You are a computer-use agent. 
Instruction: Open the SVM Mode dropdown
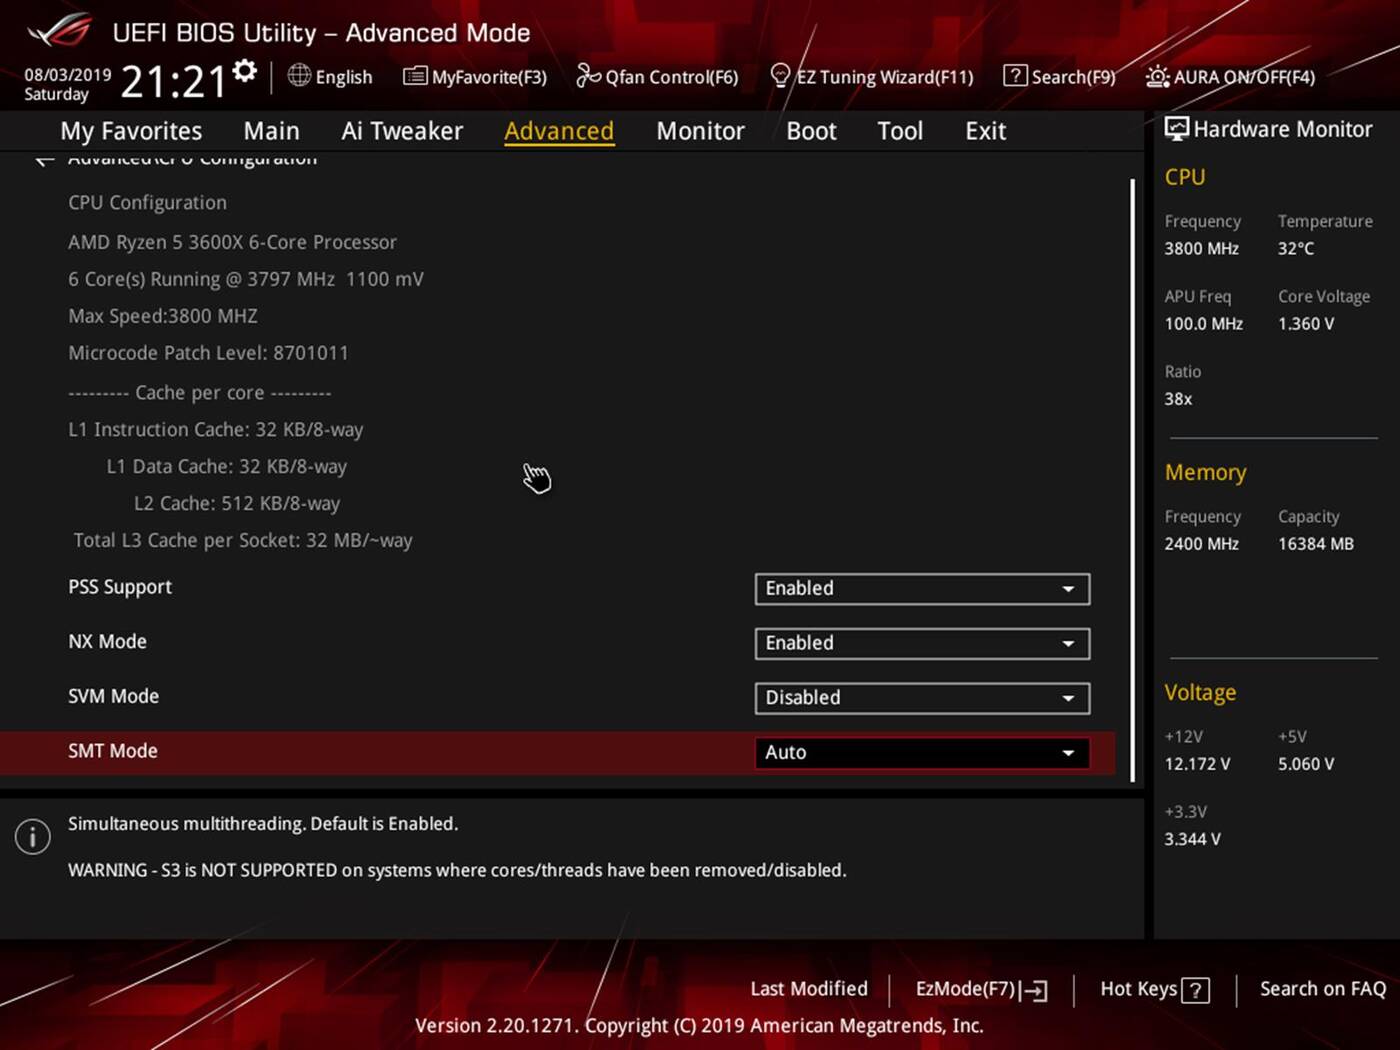coord(921,698)
